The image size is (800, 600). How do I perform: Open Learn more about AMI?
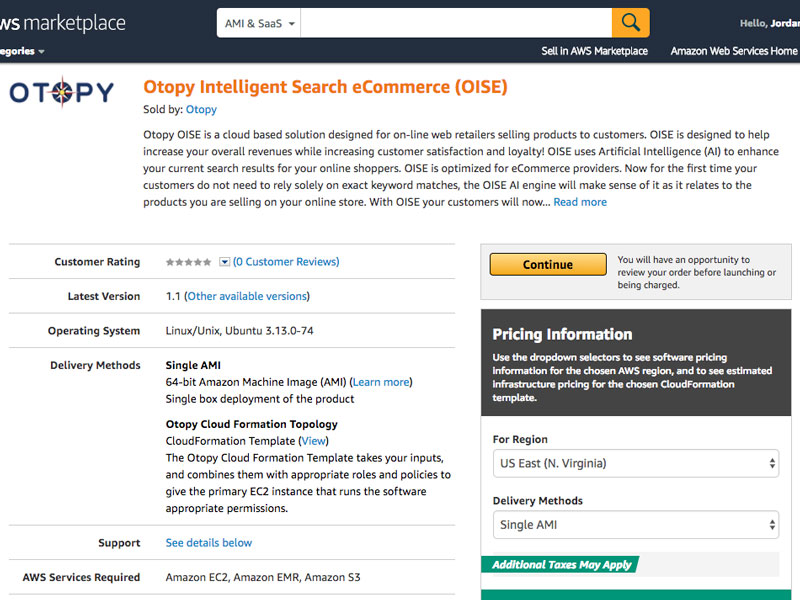coord(381,382)
